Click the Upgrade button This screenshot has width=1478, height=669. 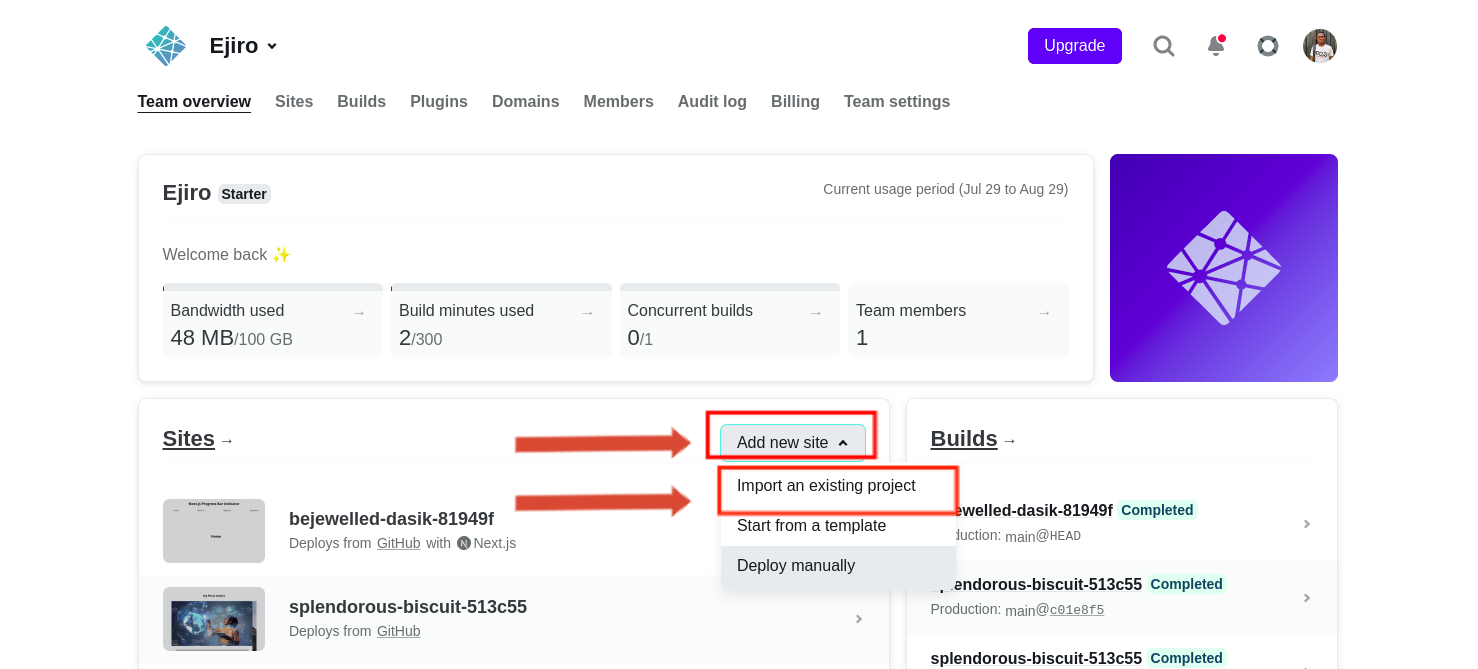1075,46
